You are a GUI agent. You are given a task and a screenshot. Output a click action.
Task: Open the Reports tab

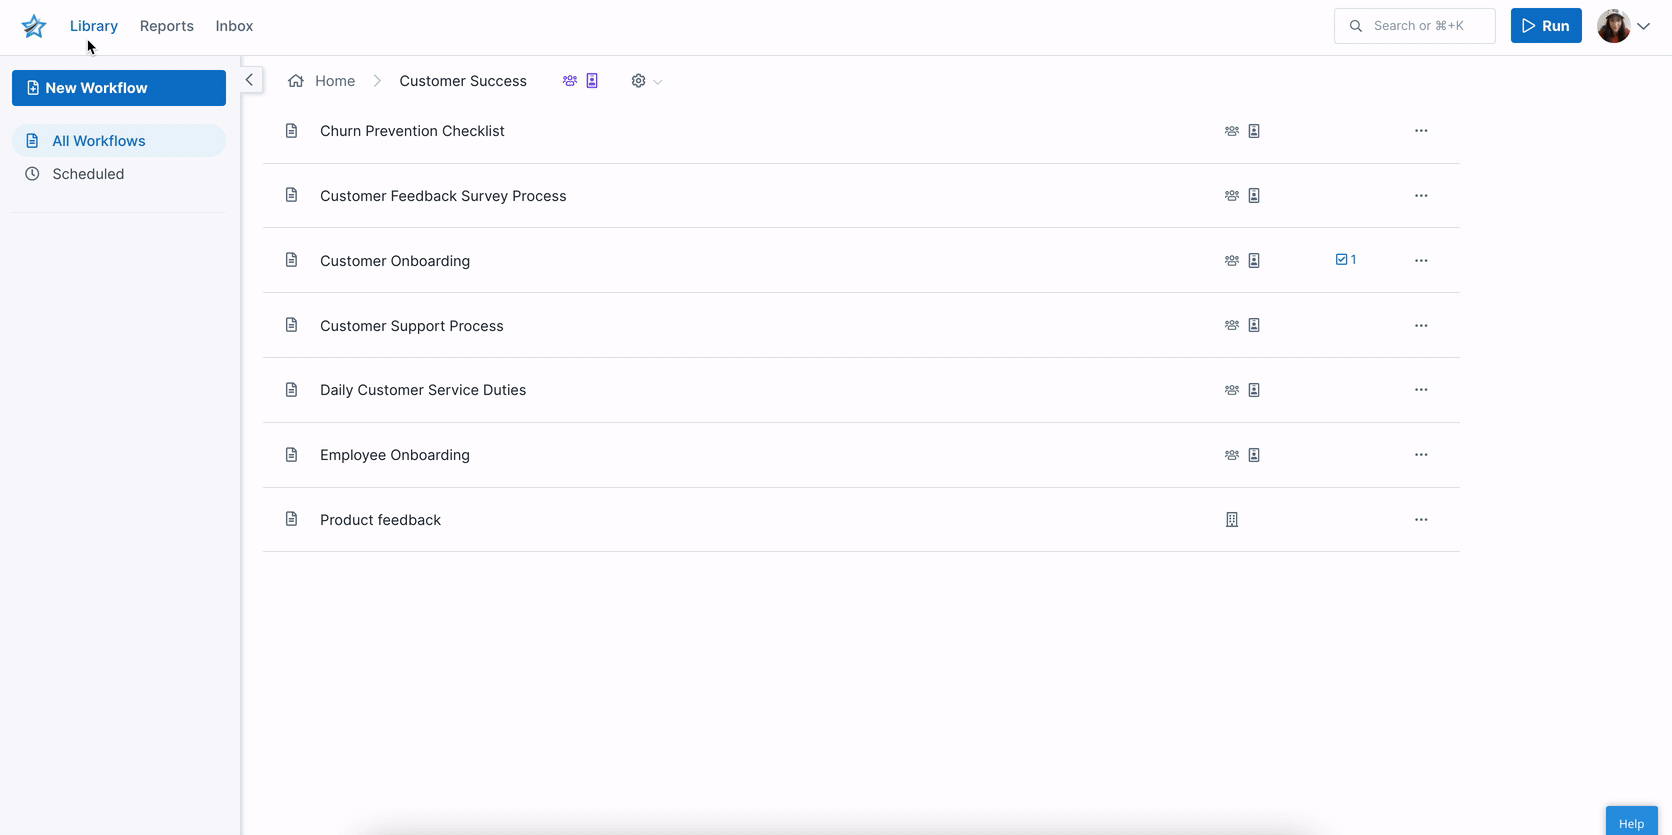167,26
